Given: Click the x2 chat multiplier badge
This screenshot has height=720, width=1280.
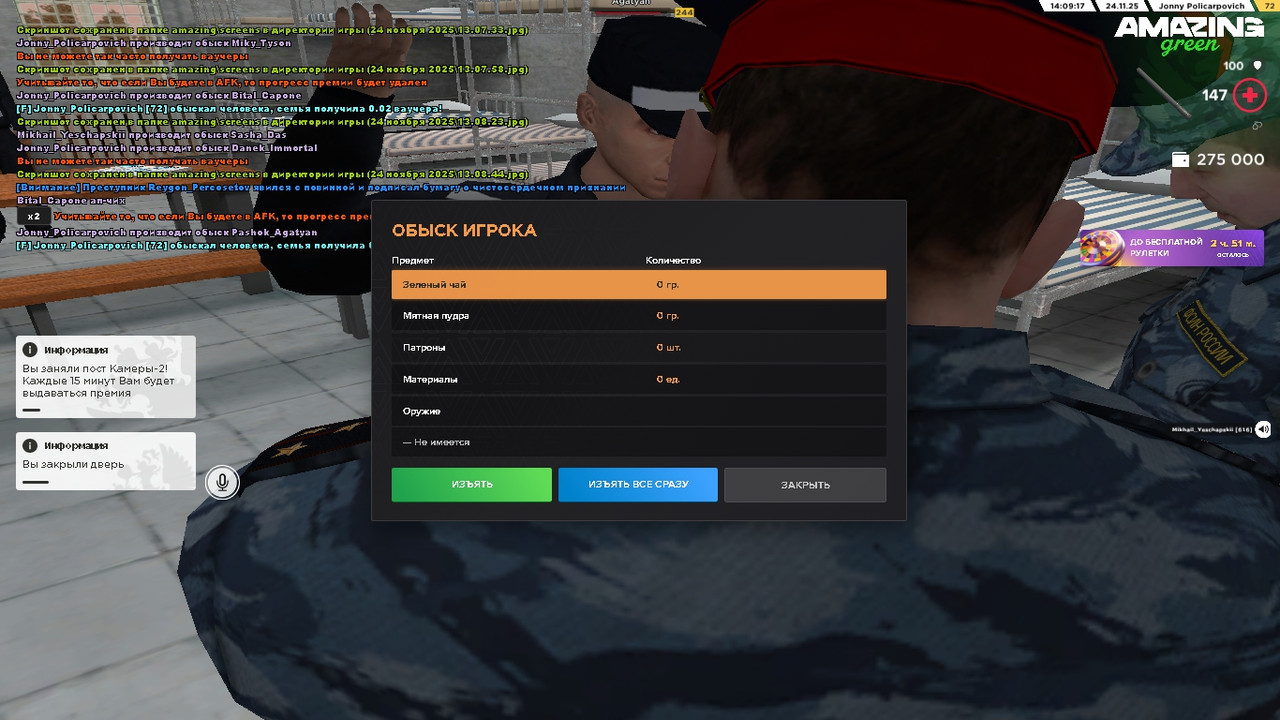Looking at the screenshot, I should (33, 216).
